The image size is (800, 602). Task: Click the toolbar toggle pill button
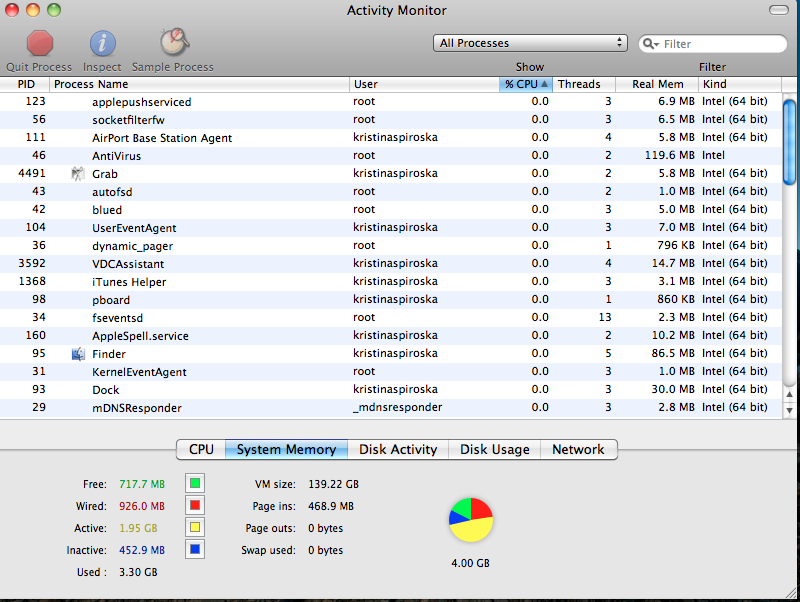pos(779,10)
